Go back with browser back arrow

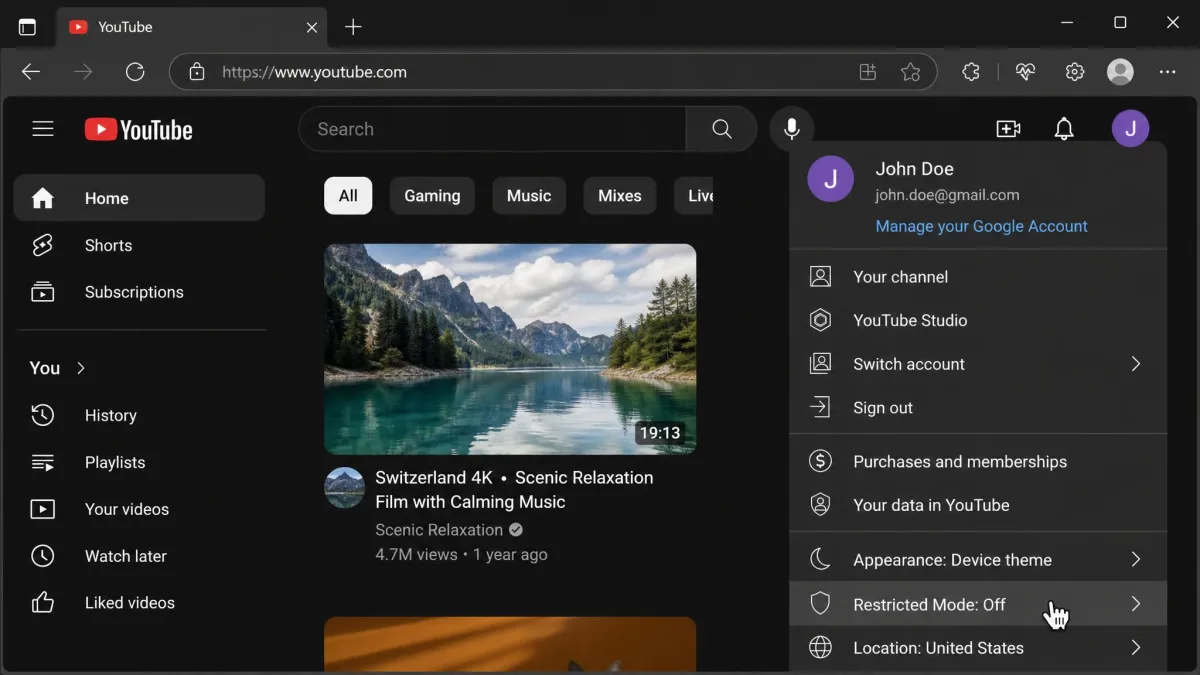[x=31, y=72]
